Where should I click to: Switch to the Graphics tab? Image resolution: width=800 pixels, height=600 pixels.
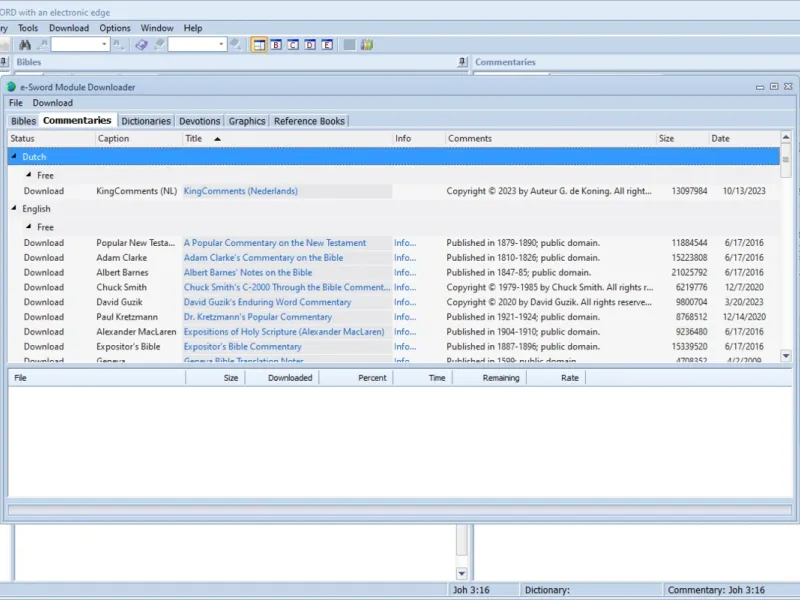point(247,121)
